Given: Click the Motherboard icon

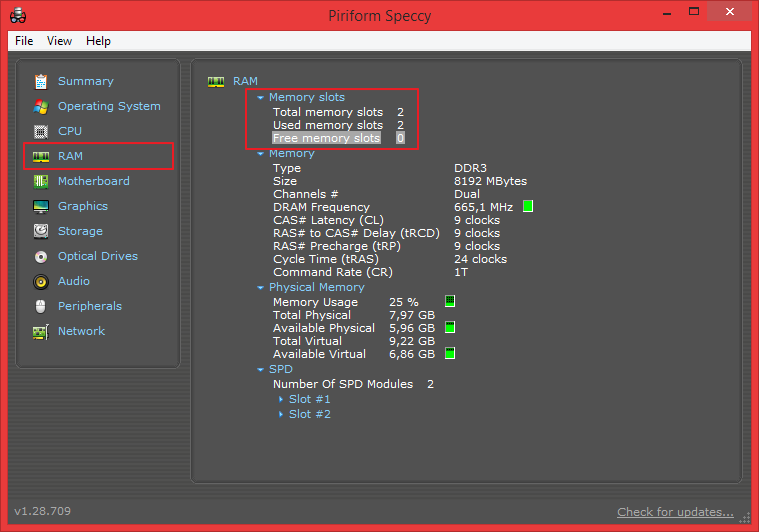Looking at the screenshot, I should click(x=41, y=182).
